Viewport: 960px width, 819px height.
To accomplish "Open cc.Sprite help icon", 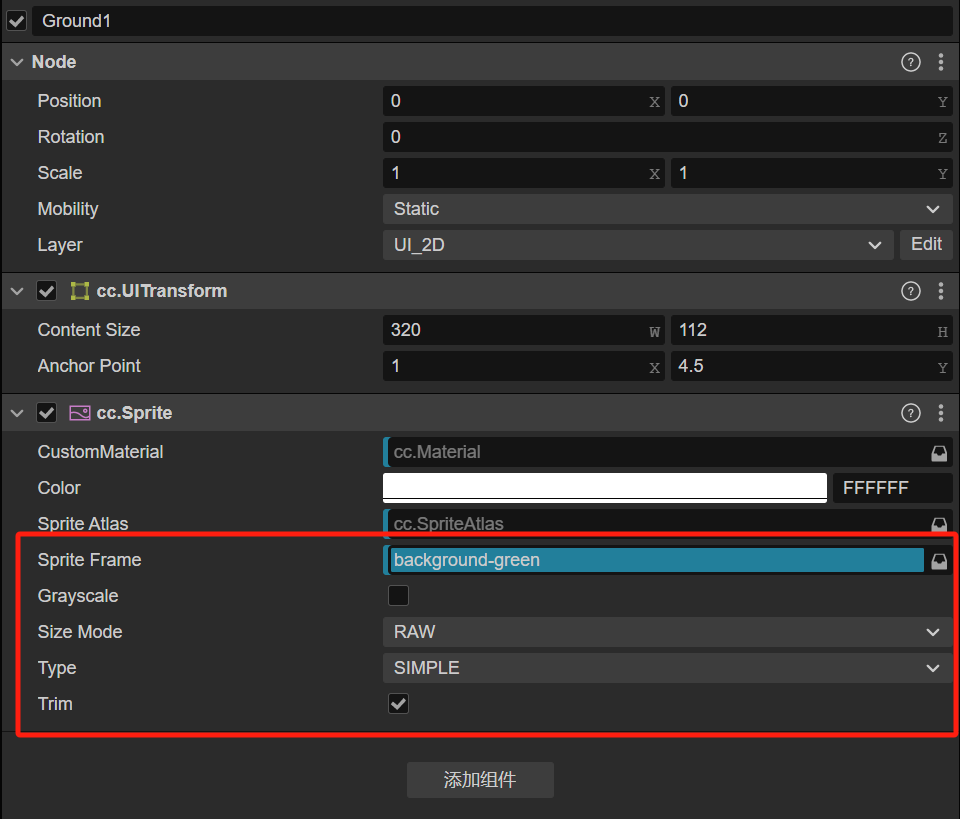I will (910, 413).
